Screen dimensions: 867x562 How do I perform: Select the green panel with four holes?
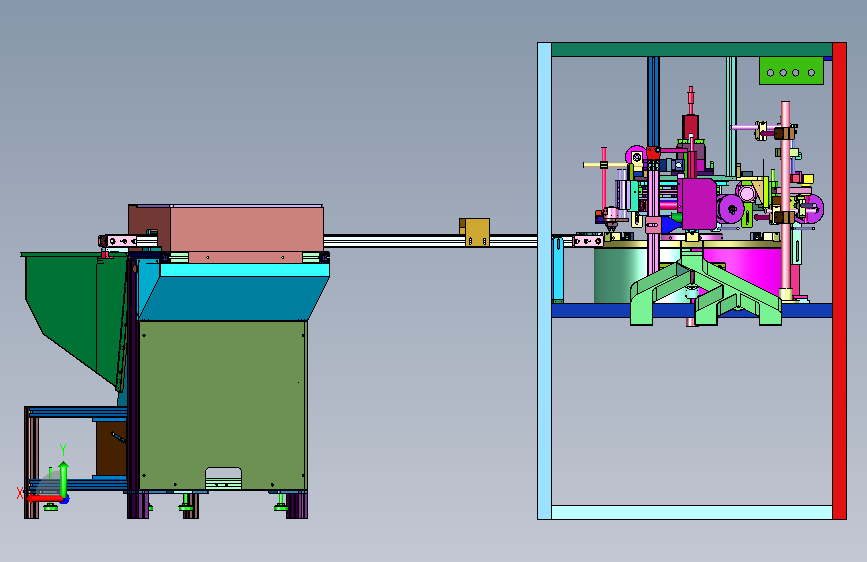click(791, 71)
